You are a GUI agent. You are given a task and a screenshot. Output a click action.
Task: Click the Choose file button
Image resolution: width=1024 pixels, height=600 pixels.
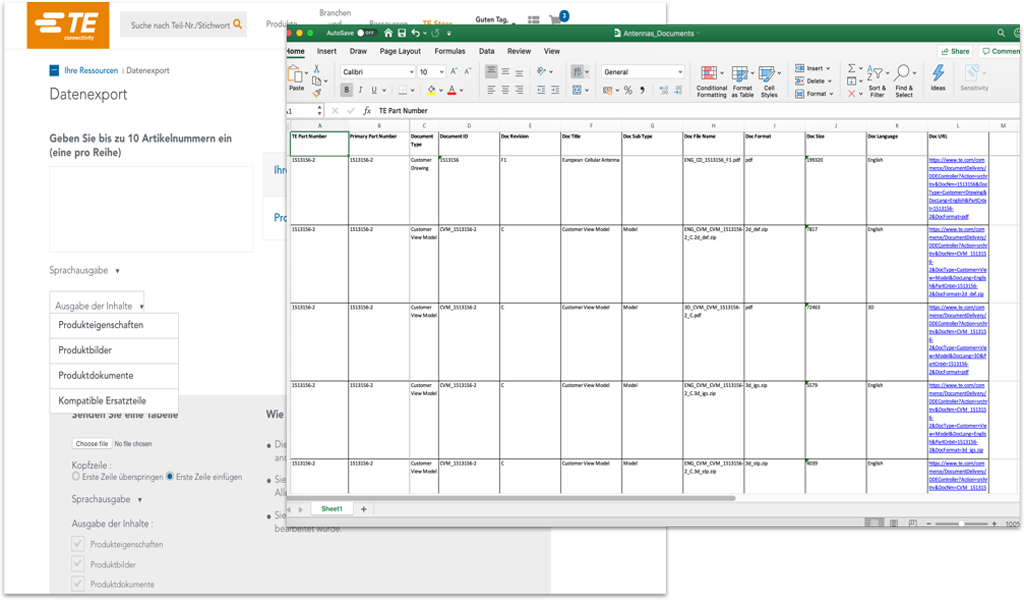point(91,443)
